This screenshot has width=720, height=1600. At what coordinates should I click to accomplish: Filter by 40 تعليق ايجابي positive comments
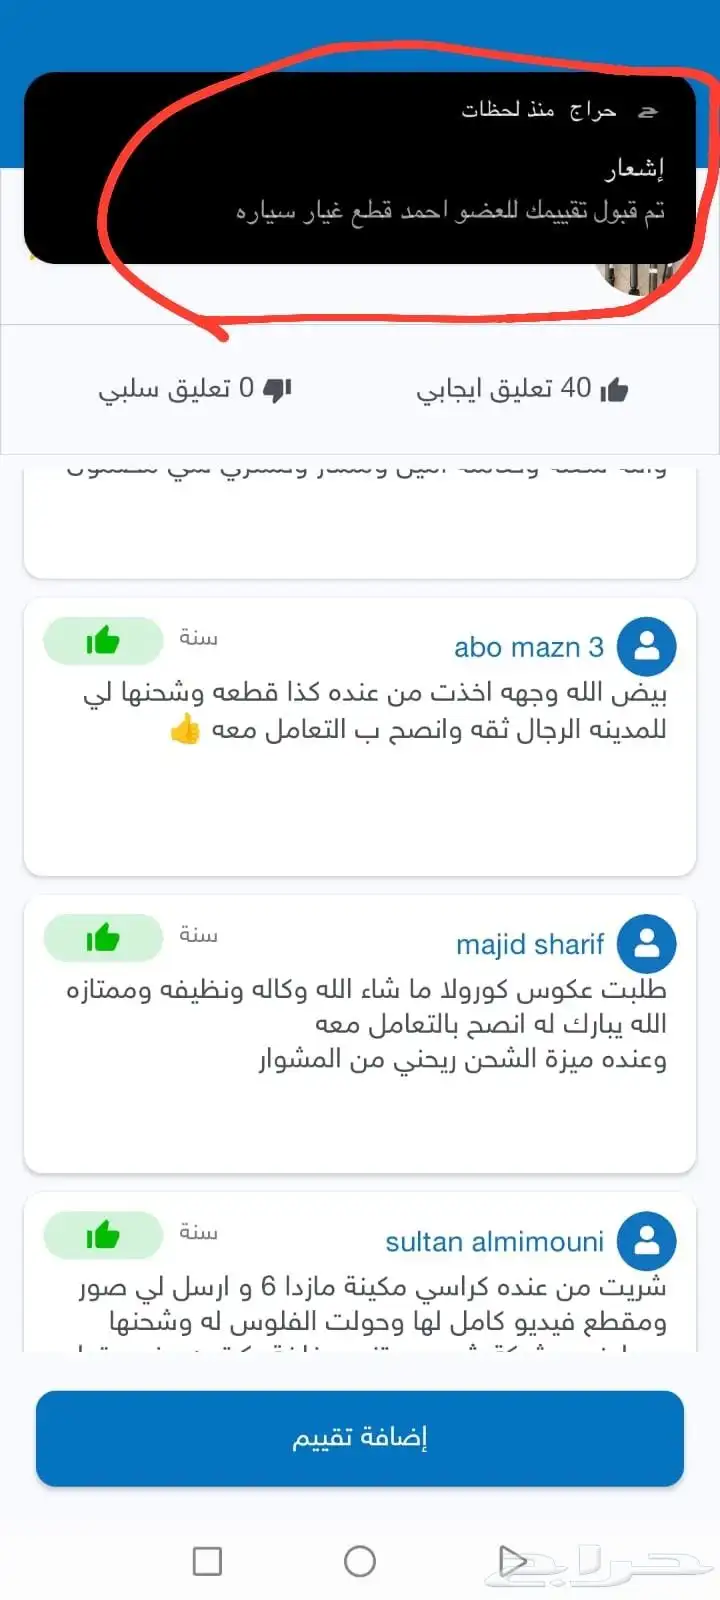pyautogui.click(x=522, y=389)
